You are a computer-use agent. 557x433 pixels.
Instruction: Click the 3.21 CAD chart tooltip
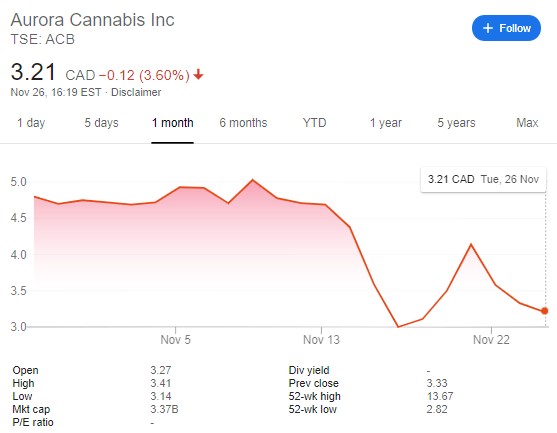click(x=483, y=179)
